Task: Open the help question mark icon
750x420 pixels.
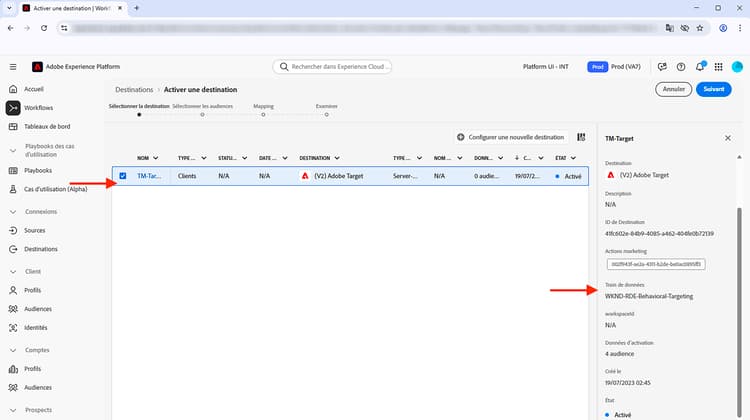Action: pyautogui.click(x=681, y=67)
